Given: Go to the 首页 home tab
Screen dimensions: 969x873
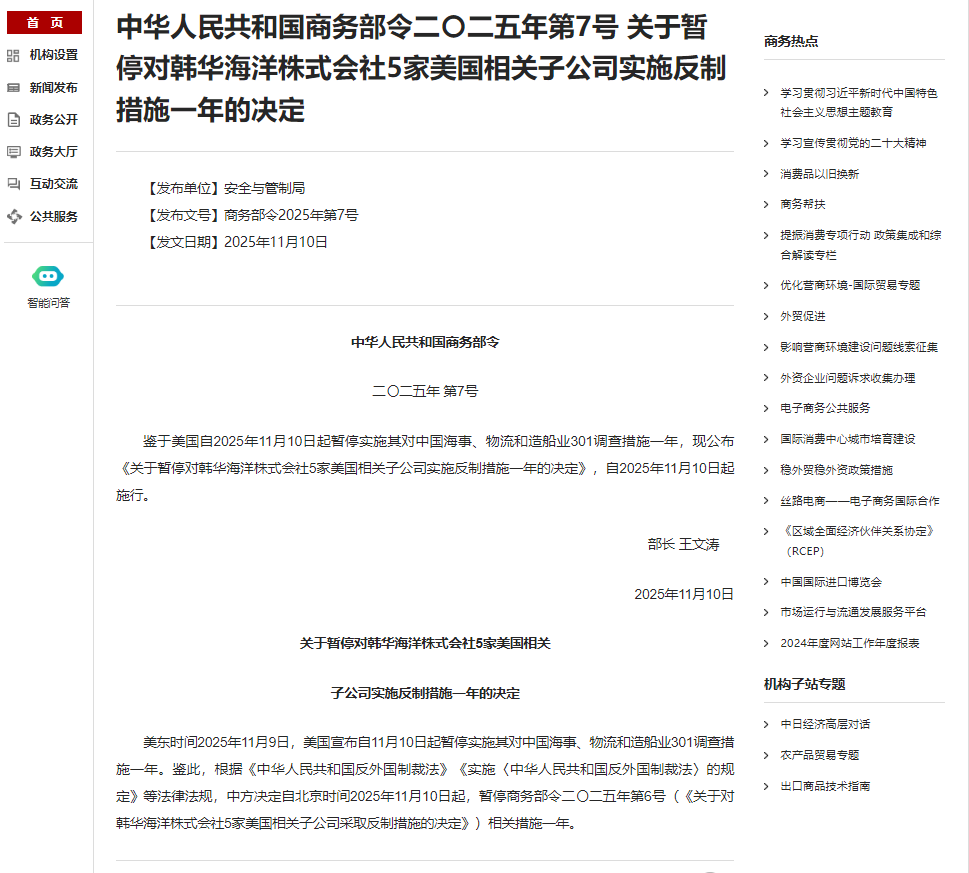Looking at the screenshot, I should pyautogui.click(x=44, y=23).
